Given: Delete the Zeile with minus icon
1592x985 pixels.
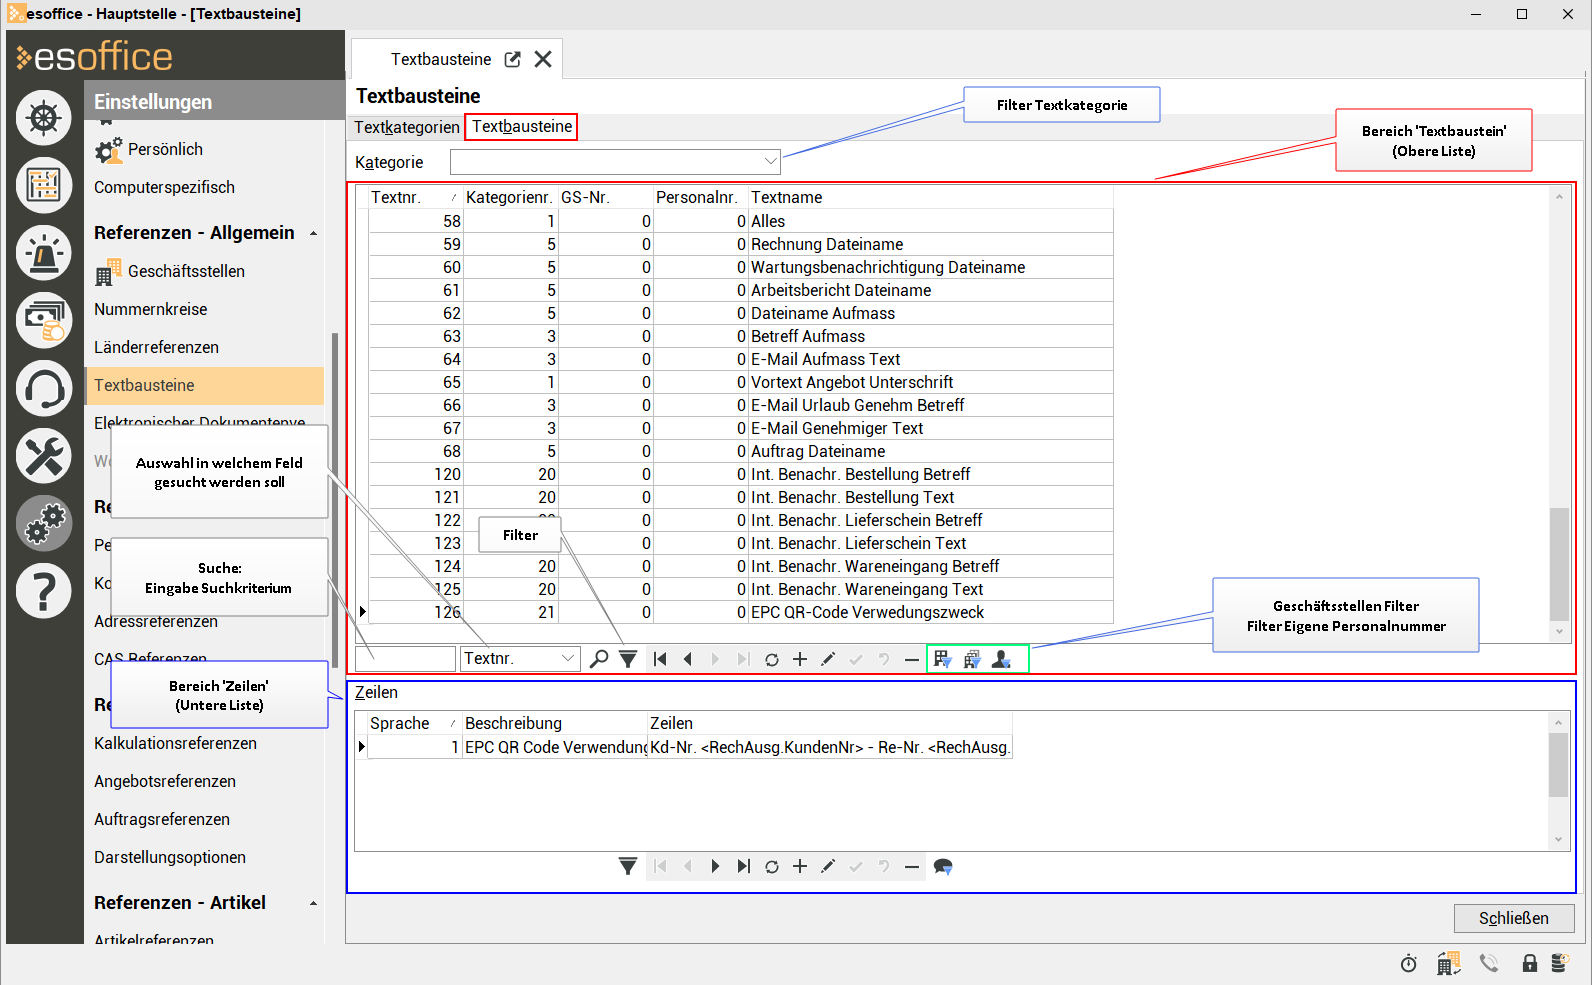Looking at the screenshot, I should tap(912, 866).
